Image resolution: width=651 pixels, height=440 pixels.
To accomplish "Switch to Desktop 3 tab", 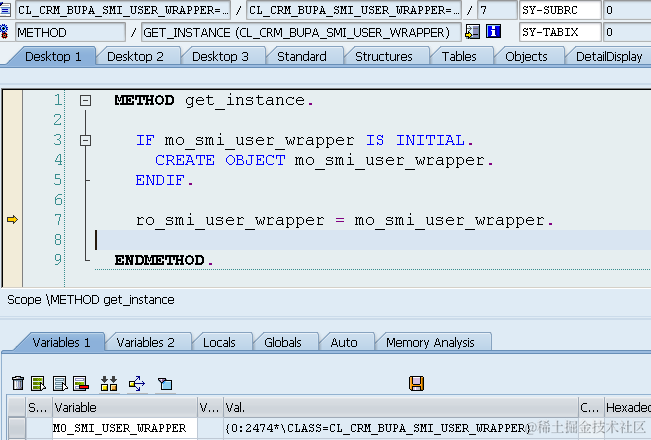I will tap(220, 56).
